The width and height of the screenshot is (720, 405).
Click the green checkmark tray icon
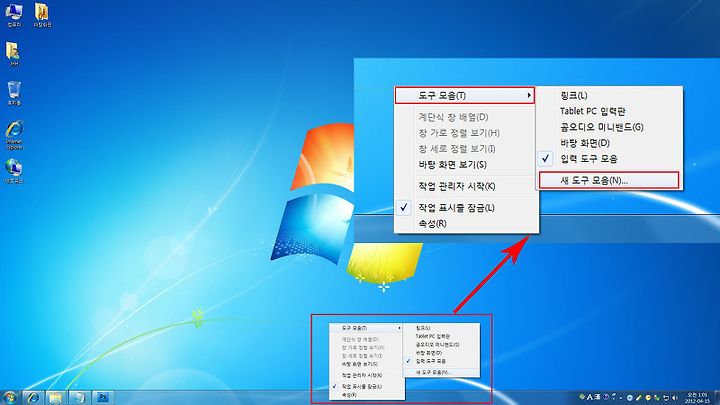[582, 397]
